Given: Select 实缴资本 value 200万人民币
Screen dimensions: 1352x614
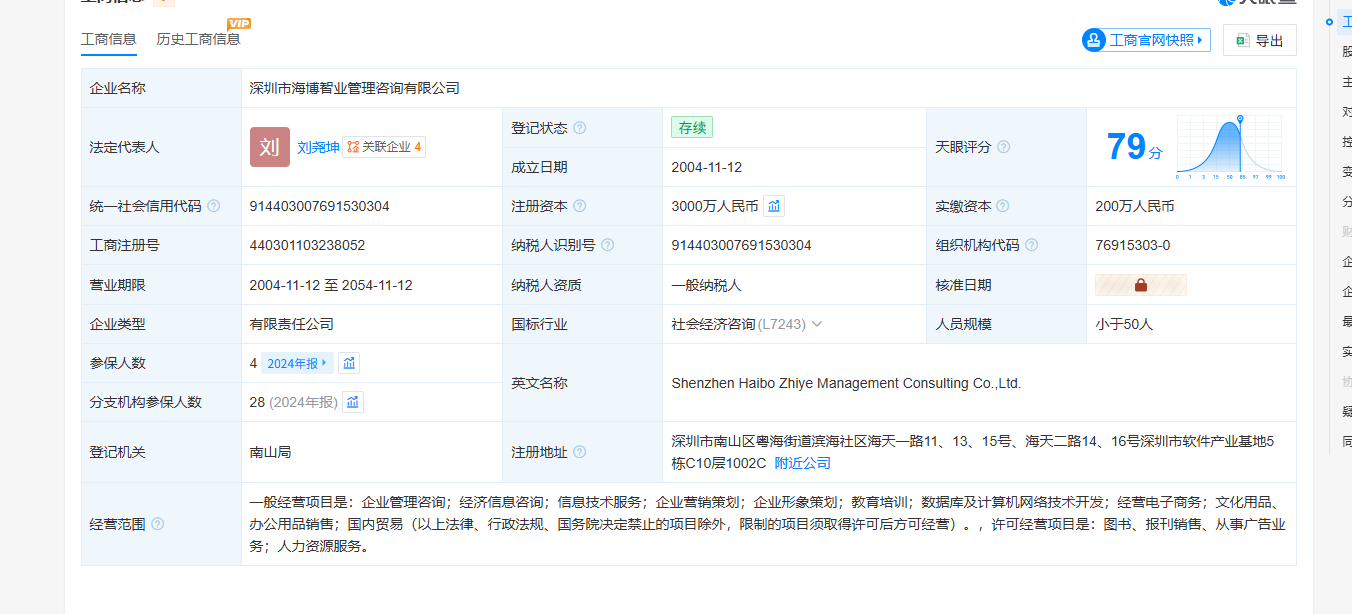Looking at the screenshot, I should pyautogui.click(x=1135, y=206).
